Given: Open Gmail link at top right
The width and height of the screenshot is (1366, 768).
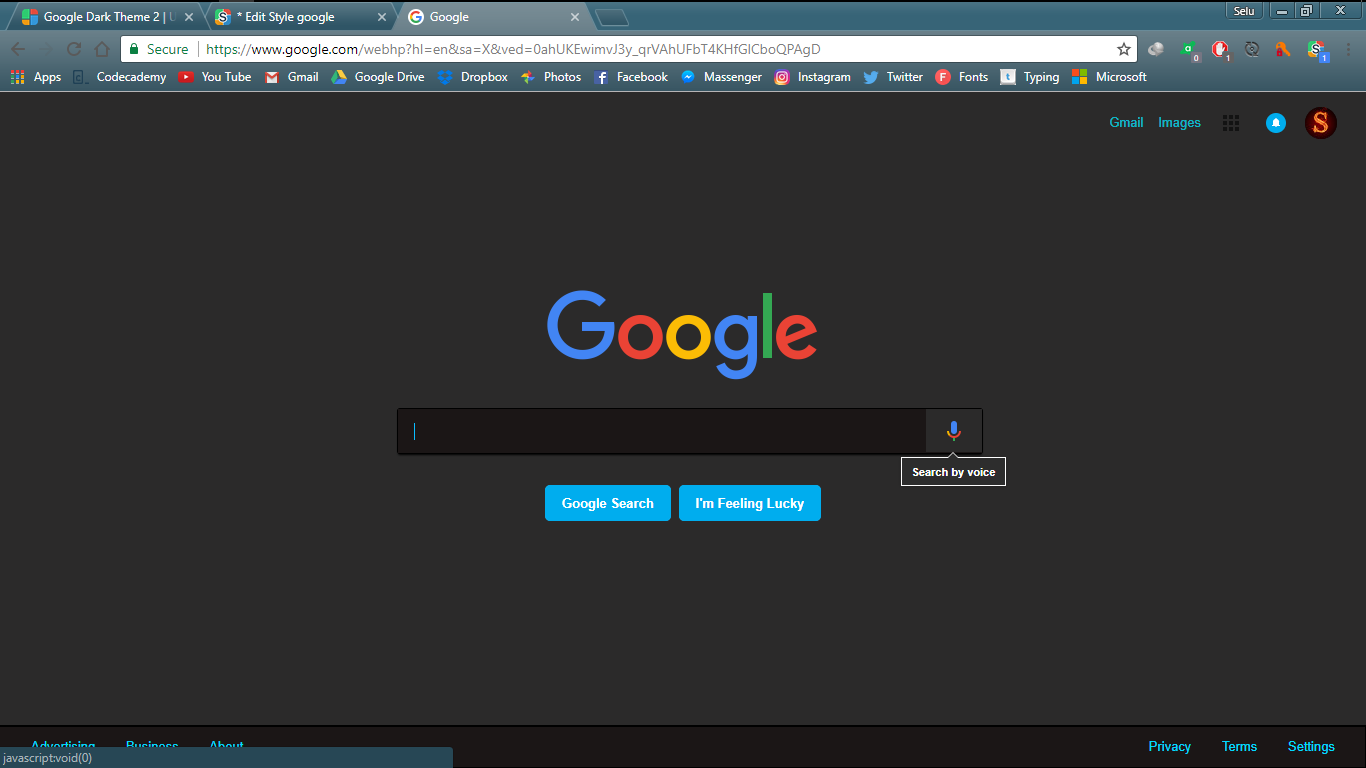Looking at the screenshot, I should click(1126, 122).
